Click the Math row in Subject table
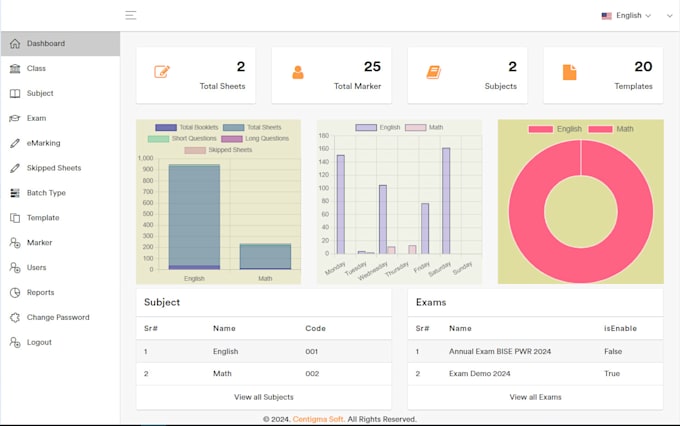680x426 pixels. coord(264,374)
